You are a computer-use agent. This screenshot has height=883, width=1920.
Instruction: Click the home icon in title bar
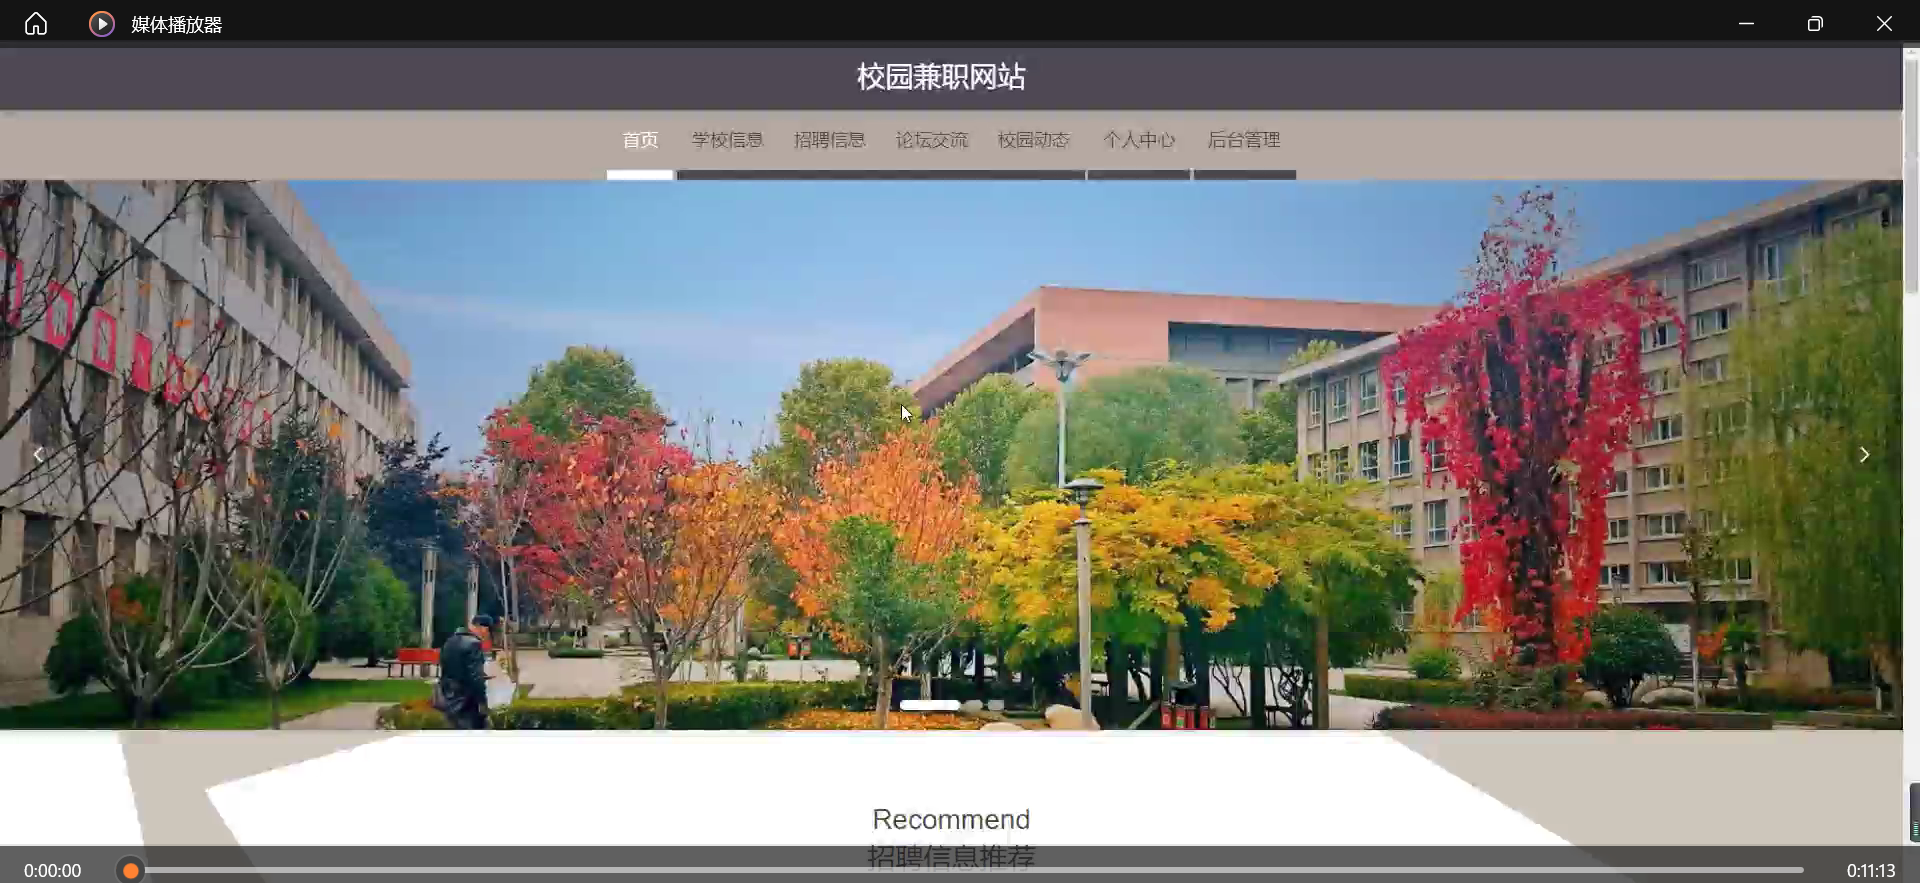36,24
